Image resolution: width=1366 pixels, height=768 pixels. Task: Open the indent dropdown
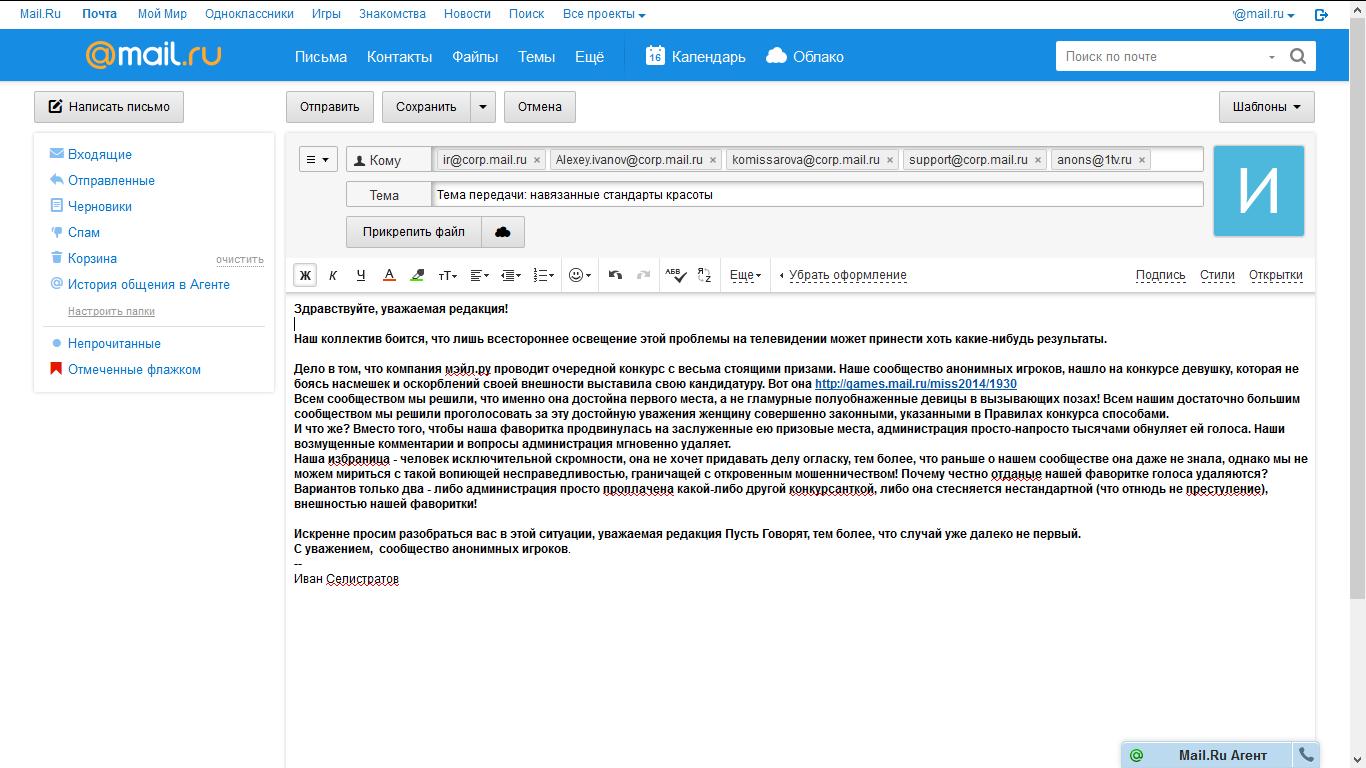(x=511, y=275)
